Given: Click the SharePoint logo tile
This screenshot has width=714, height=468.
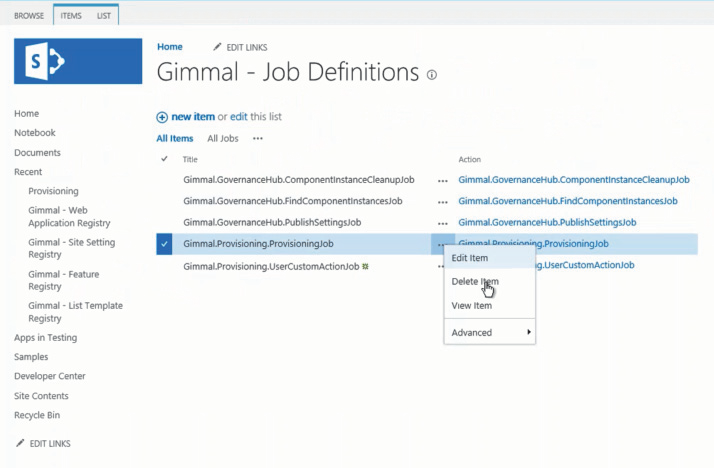Looking at the screenshot, I should [78, 61].
